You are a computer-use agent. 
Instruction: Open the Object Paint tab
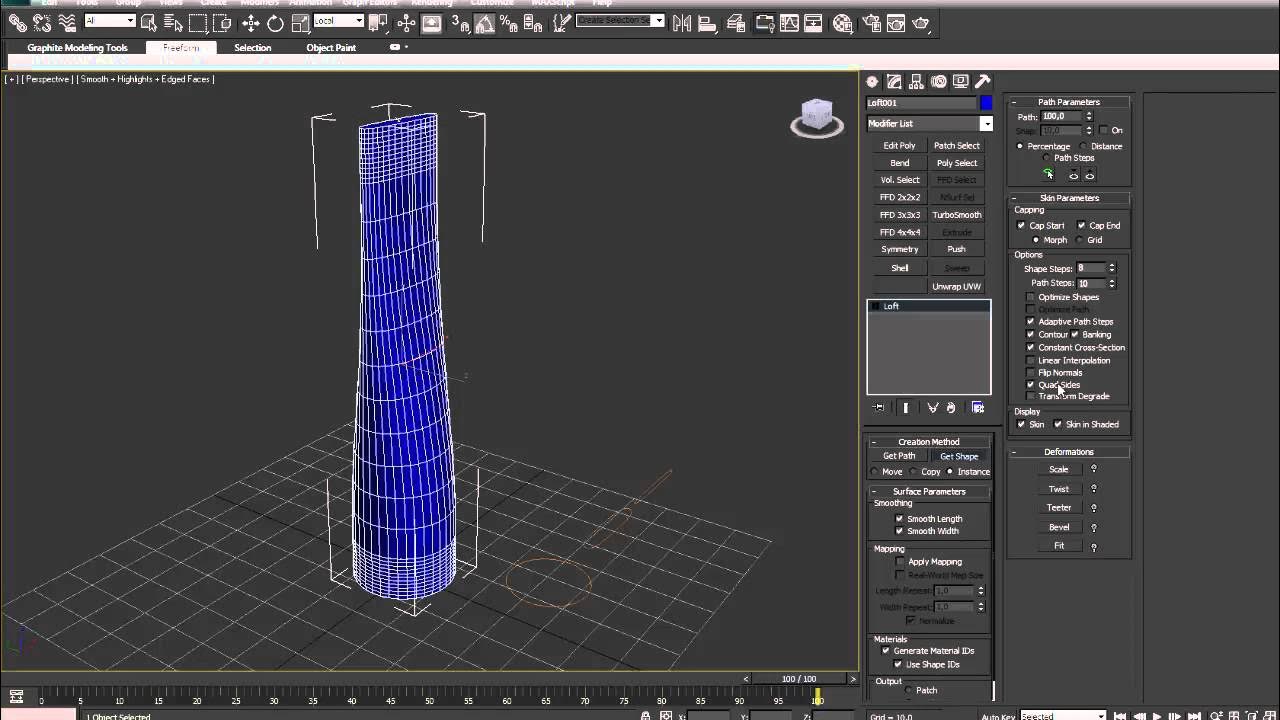331,48
